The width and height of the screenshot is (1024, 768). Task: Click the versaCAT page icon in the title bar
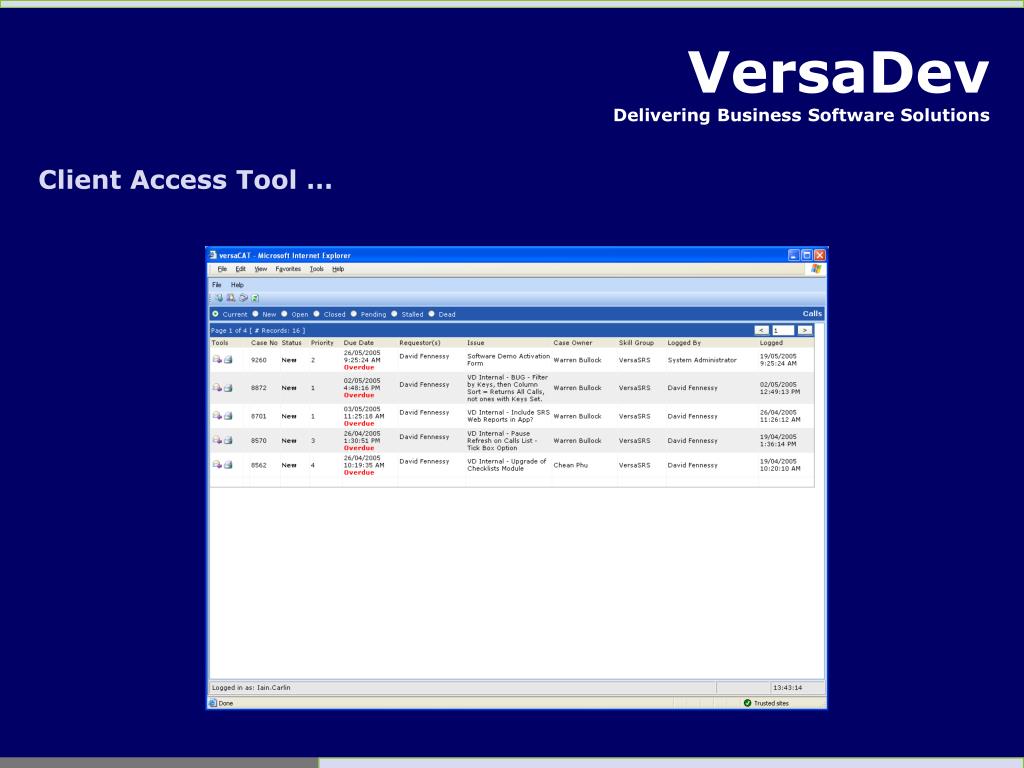[x=213, y=255]
